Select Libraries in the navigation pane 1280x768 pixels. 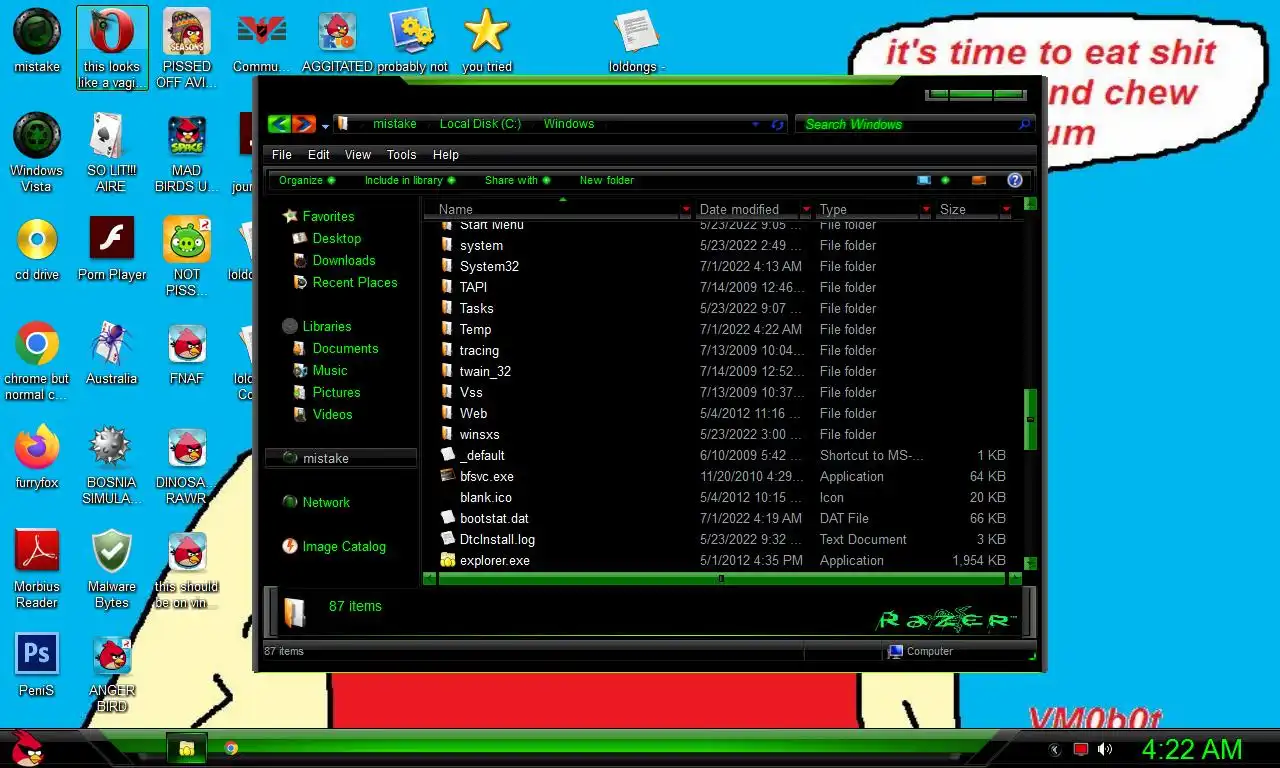(x=327, y=326)
